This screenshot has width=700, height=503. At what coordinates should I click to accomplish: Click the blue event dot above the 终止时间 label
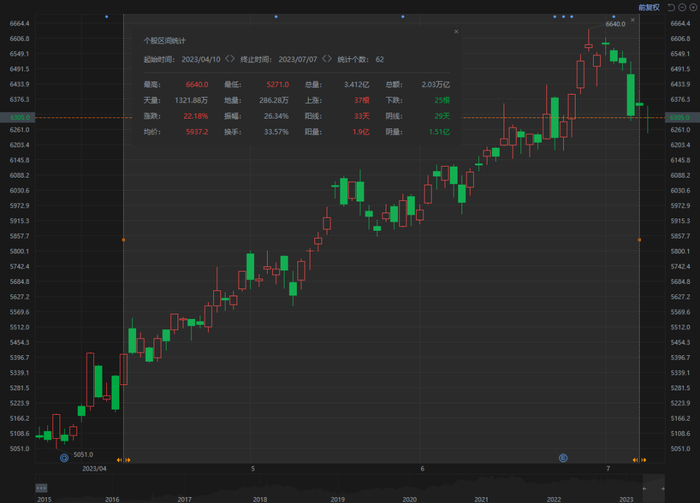click(x=276, y=17)
